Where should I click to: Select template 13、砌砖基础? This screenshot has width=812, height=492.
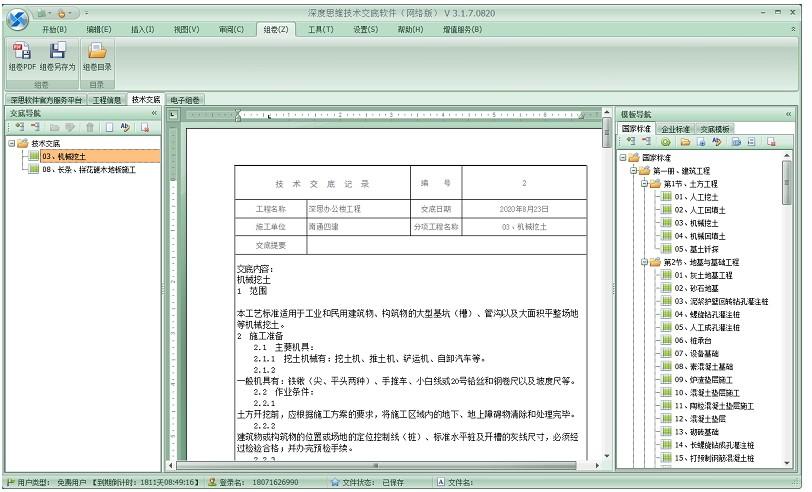tap(696, 431)
